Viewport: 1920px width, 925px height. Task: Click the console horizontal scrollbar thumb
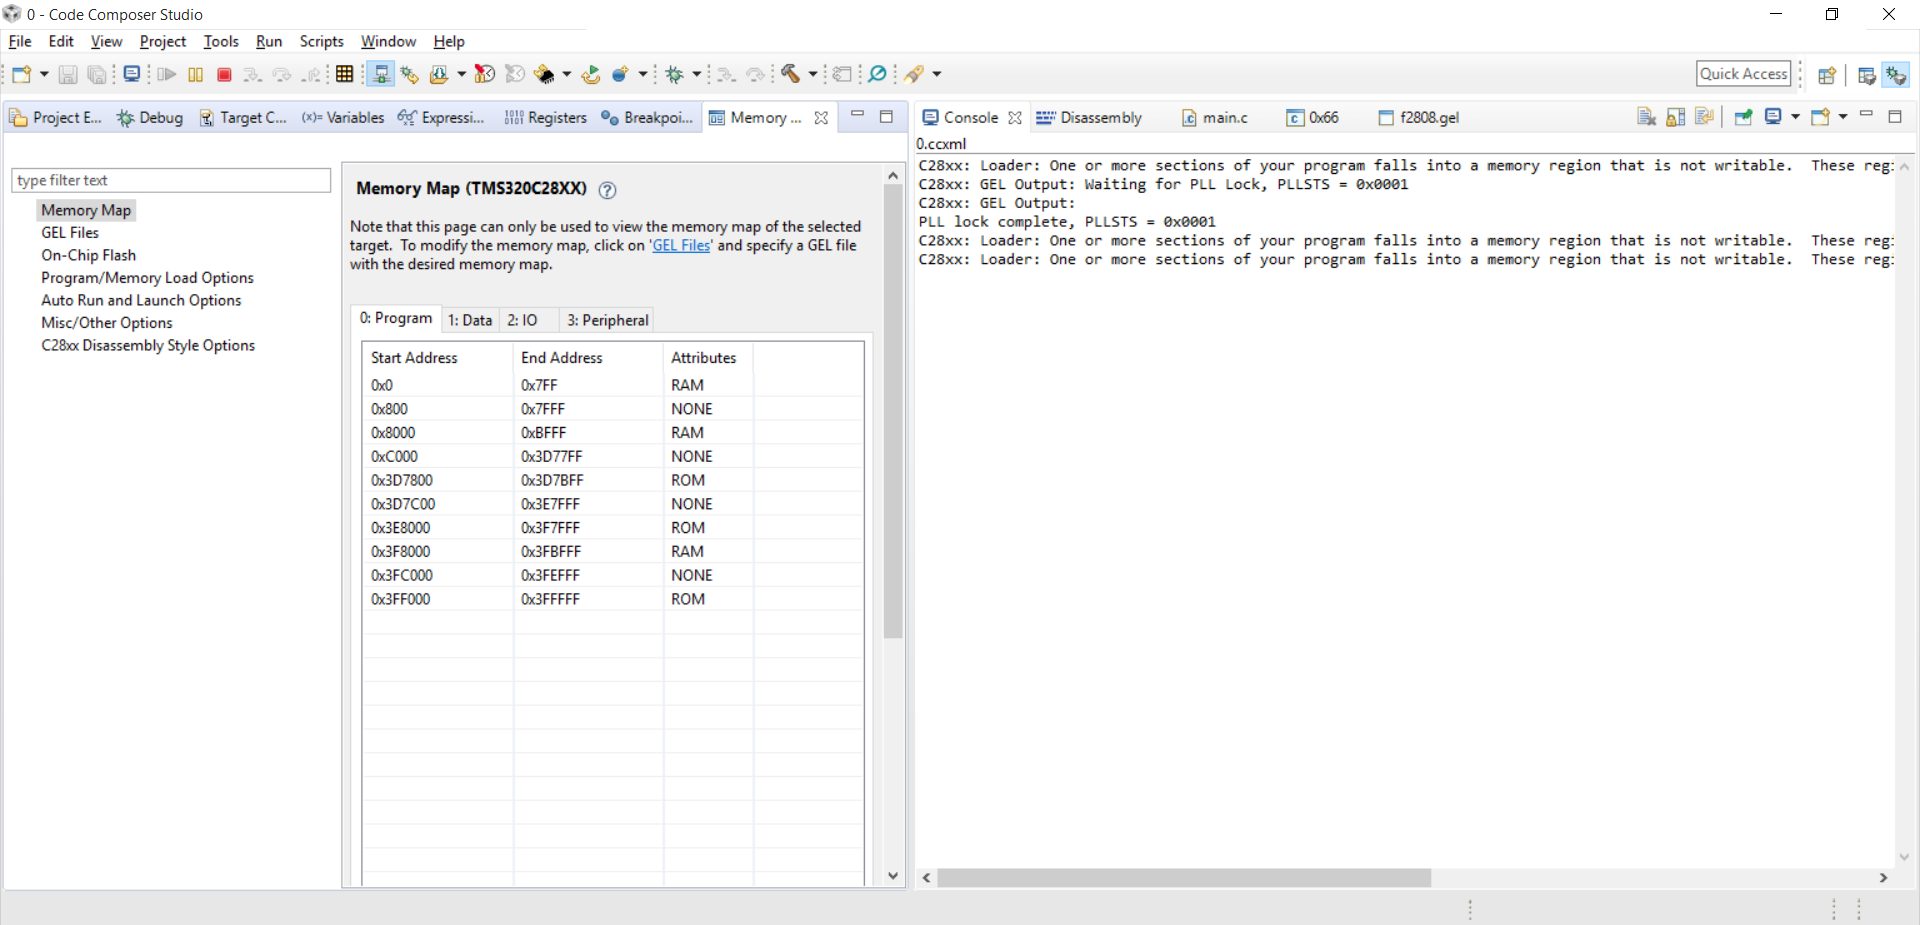pyautogui.click(x=1184, y=878)
